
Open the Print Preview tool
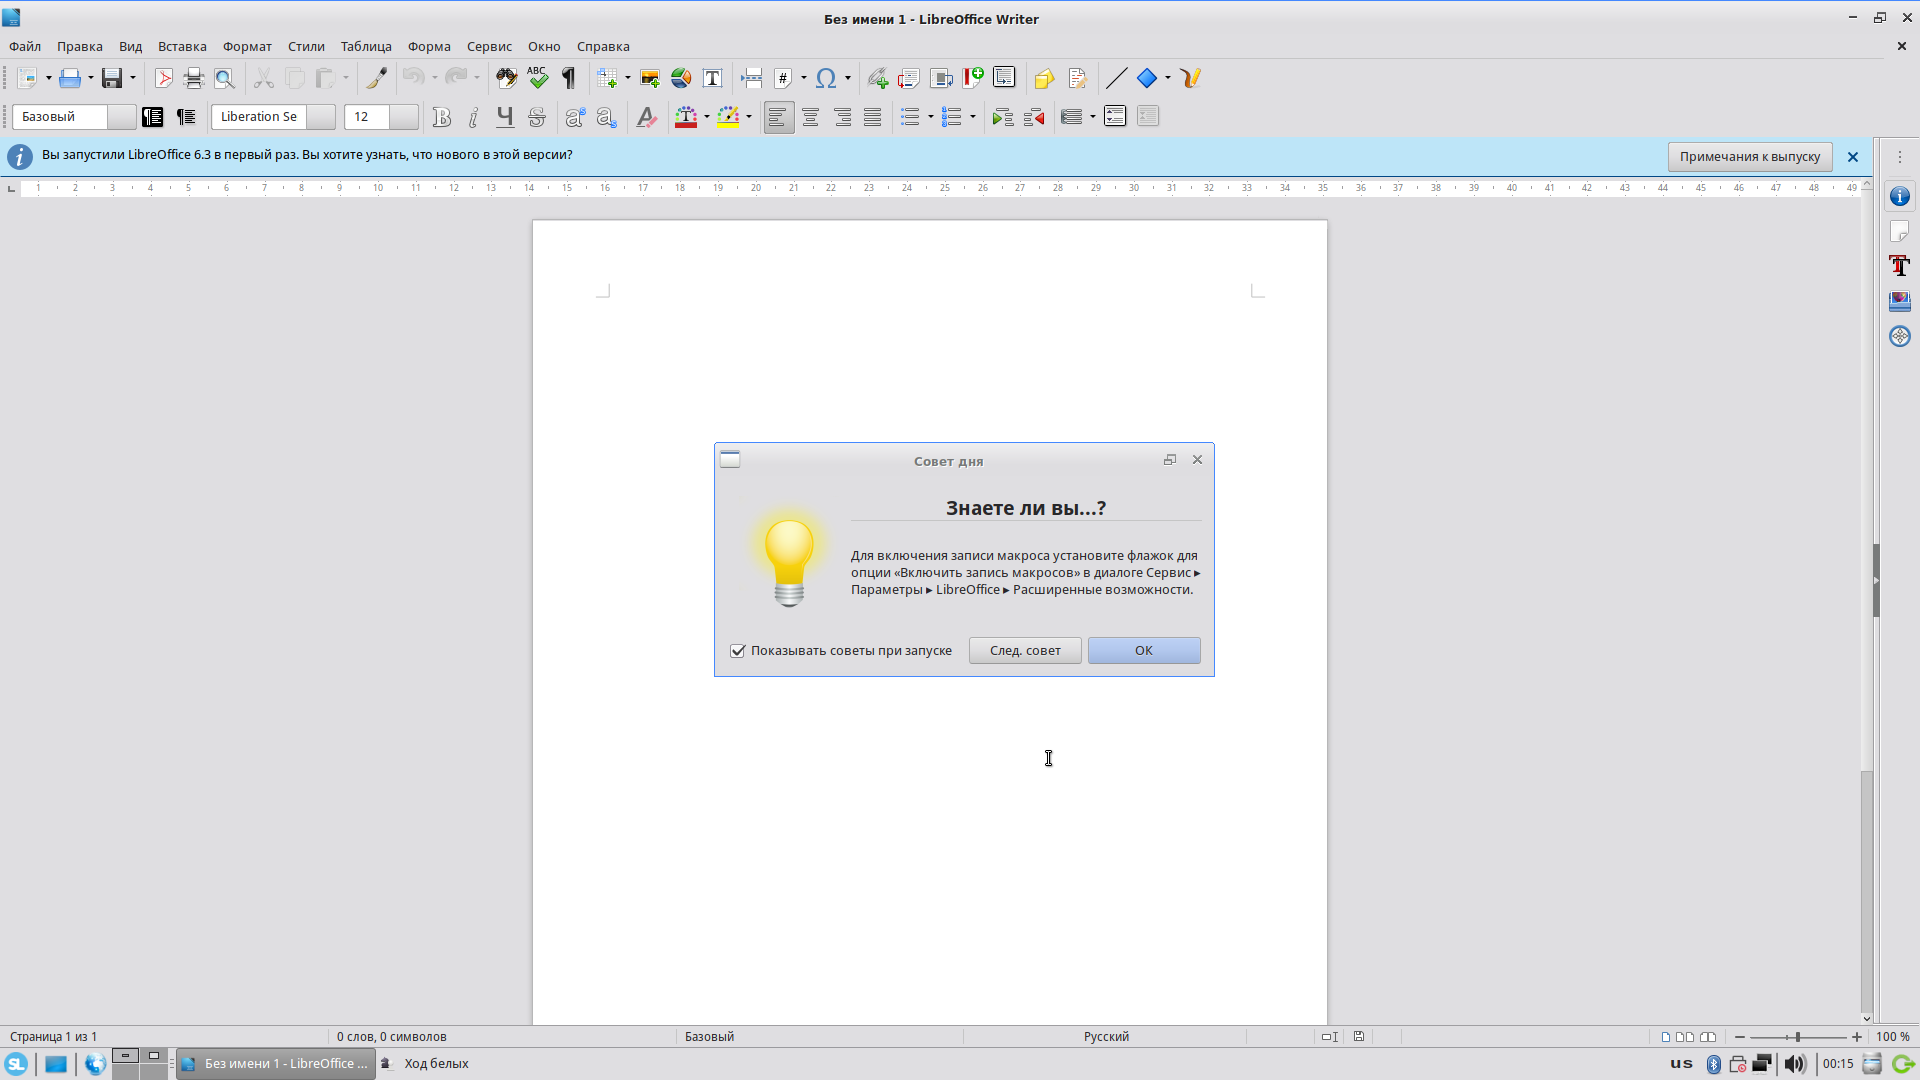click(x=225, y=78)
